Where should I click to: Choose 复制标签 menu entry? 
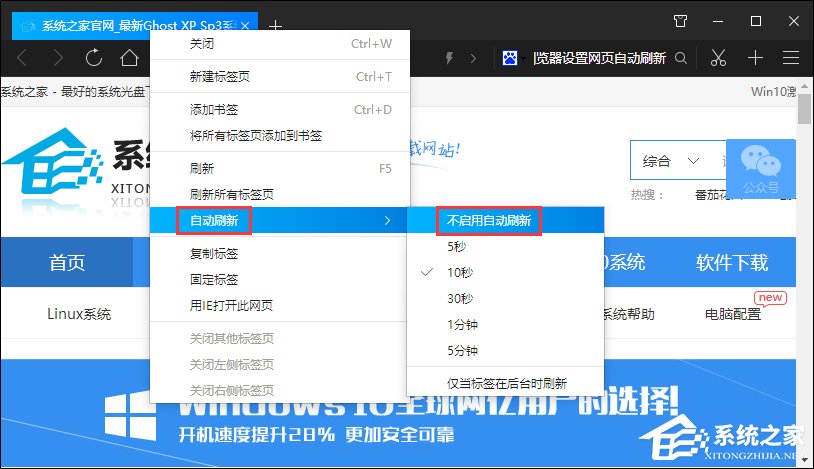pos(278,253)
